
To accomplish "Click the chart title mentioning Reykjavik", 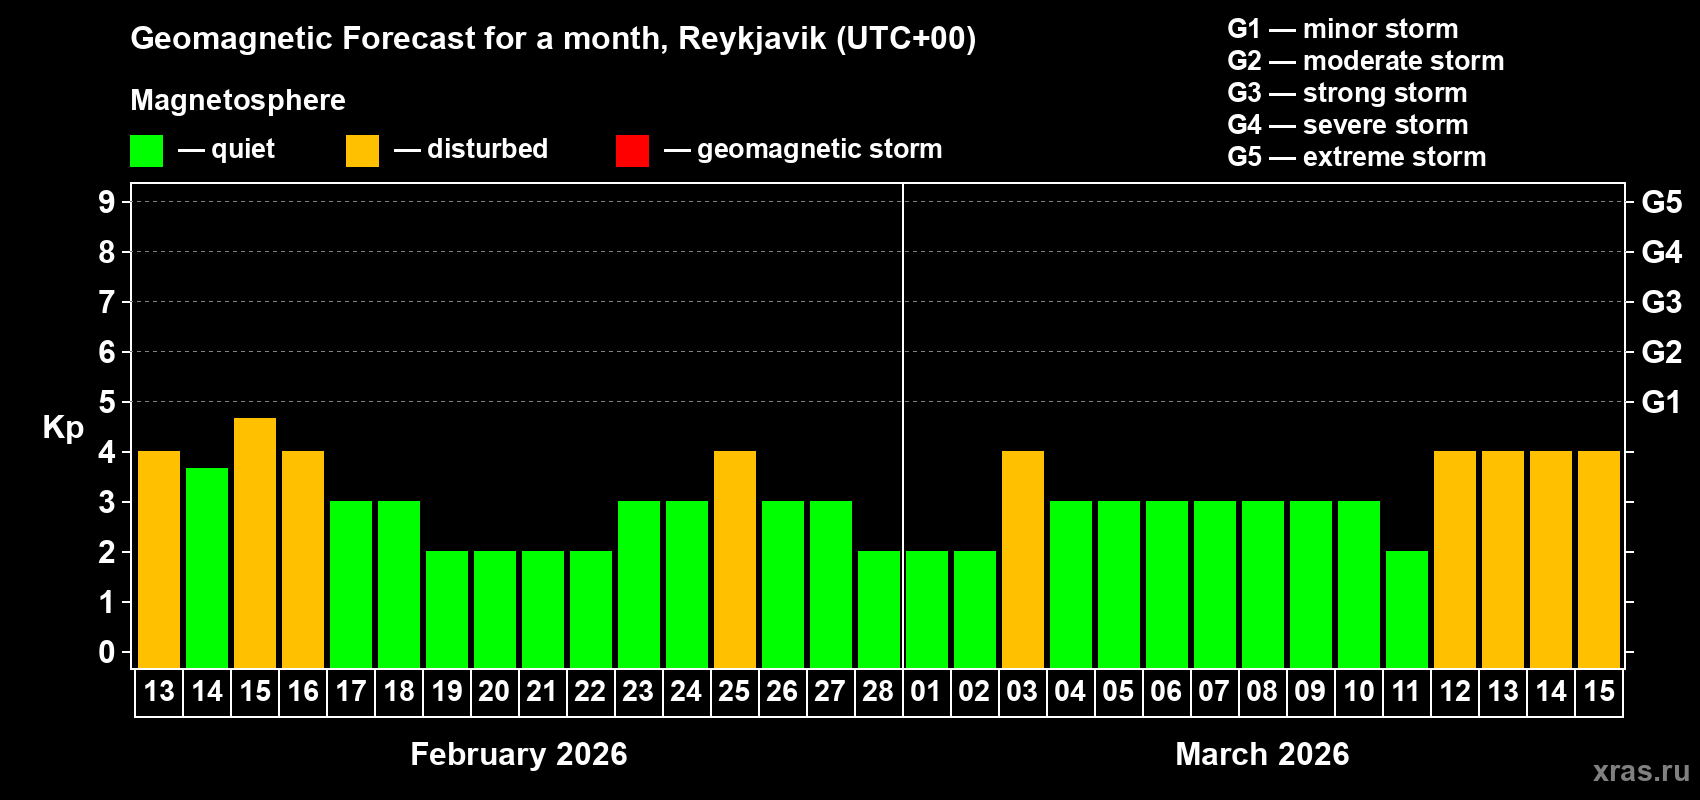I will point(553,39).
